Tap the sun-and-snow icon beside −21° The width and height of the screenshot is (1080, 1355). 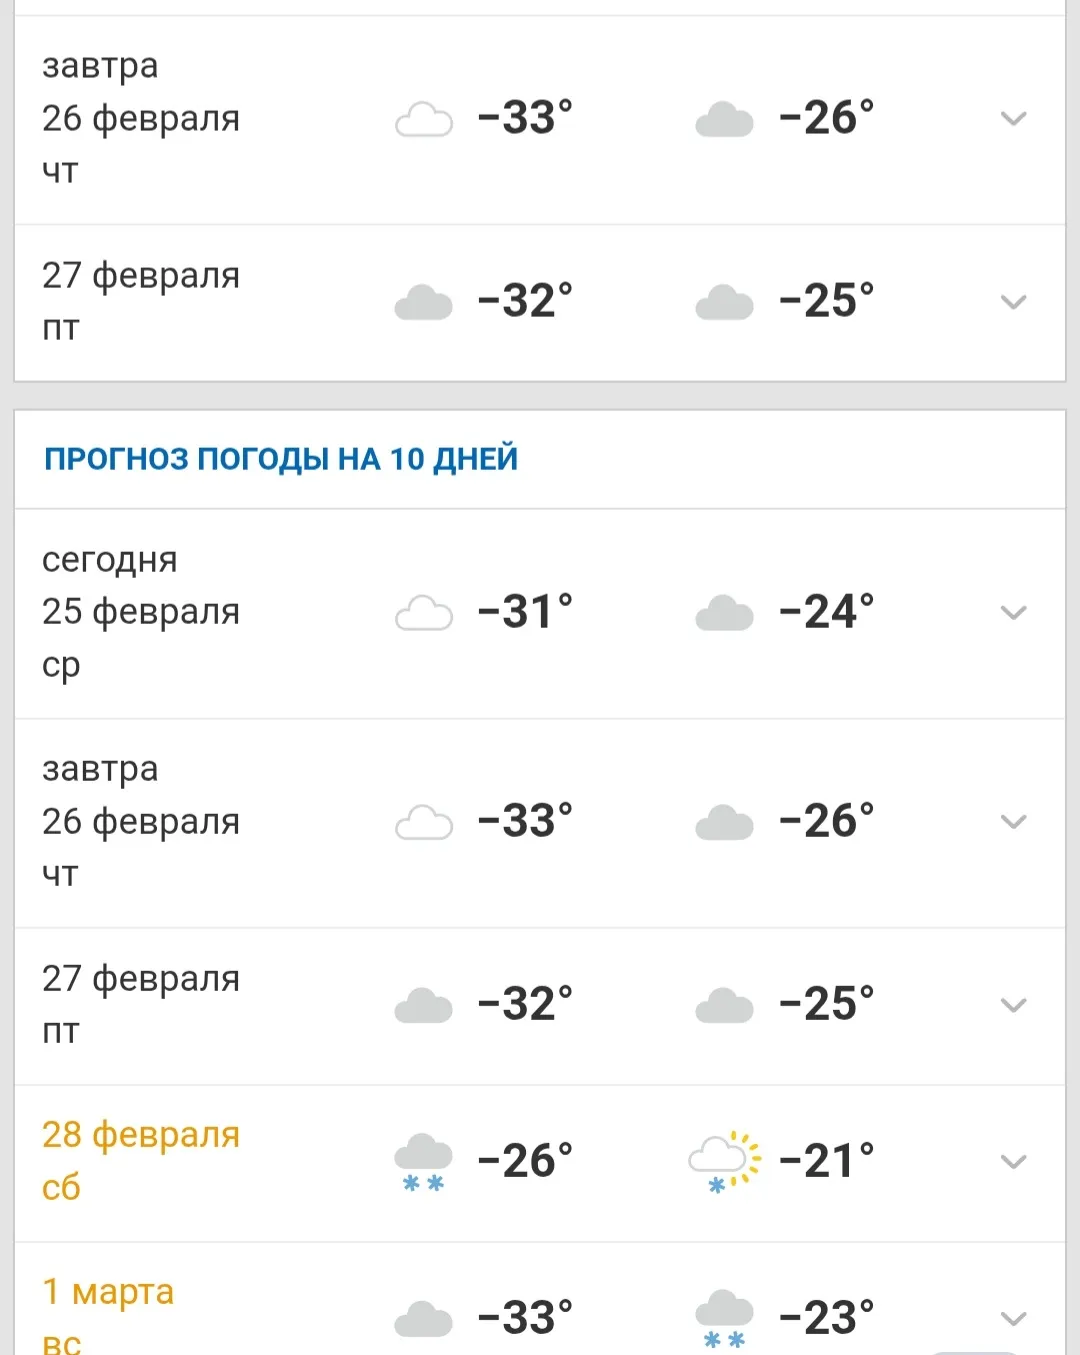point(724,1162)
